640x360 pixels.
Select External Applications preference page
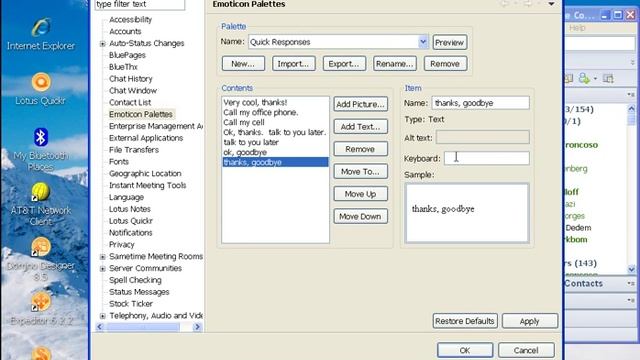(x=146, y=138)
